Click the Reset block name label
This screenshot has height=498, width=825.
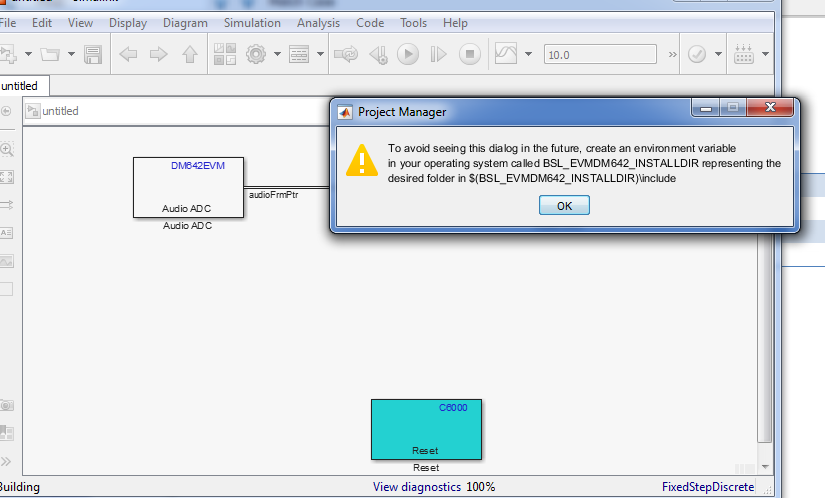click(426, 467)
